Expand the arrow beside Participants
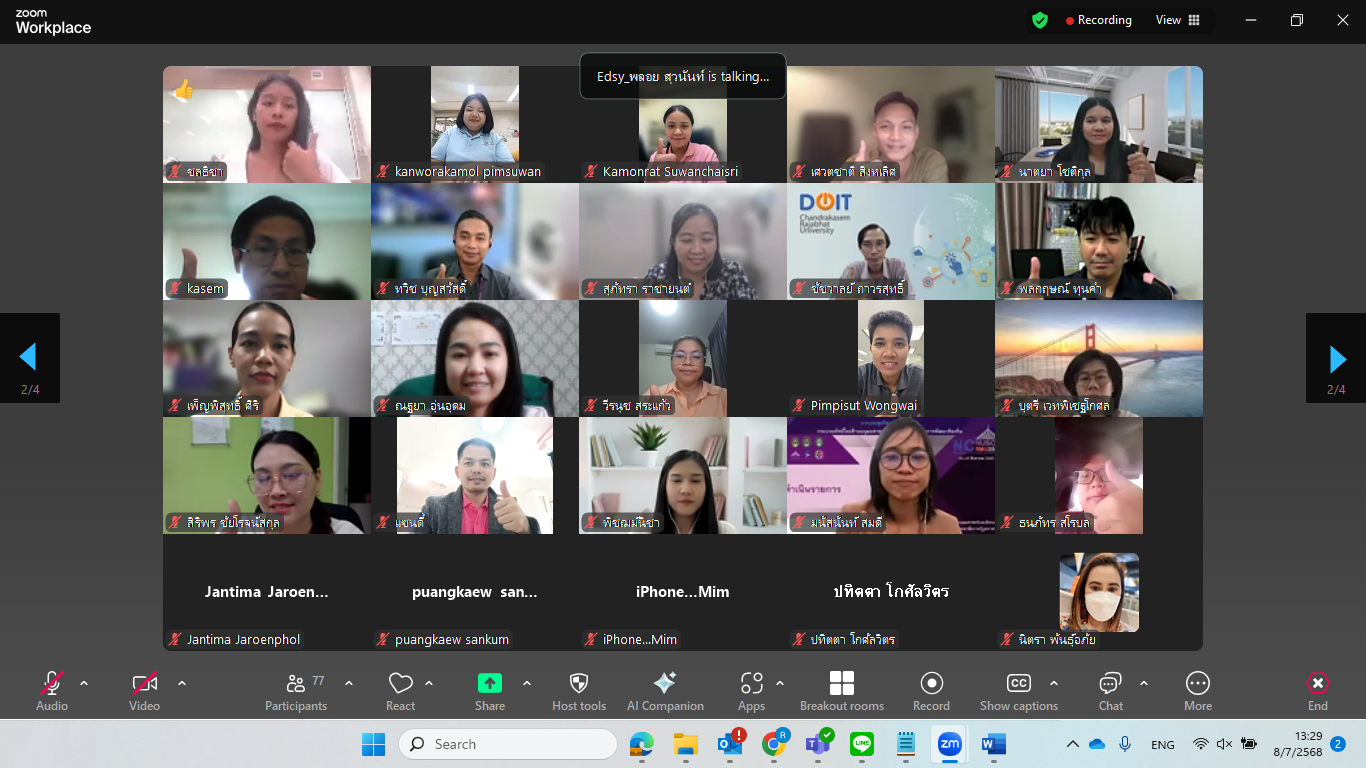 pyautogui.click(x=349, y=683)
